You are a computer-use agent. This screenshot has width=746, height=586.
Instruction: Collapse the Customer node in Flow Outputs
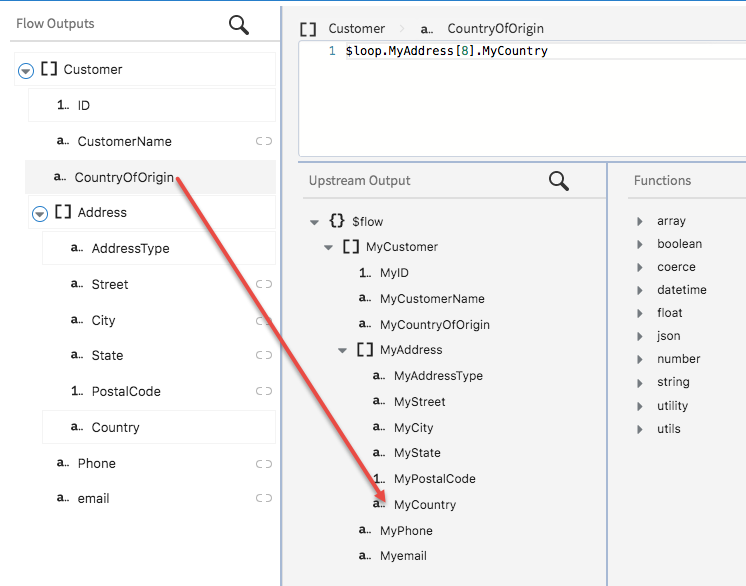[26, 70]
